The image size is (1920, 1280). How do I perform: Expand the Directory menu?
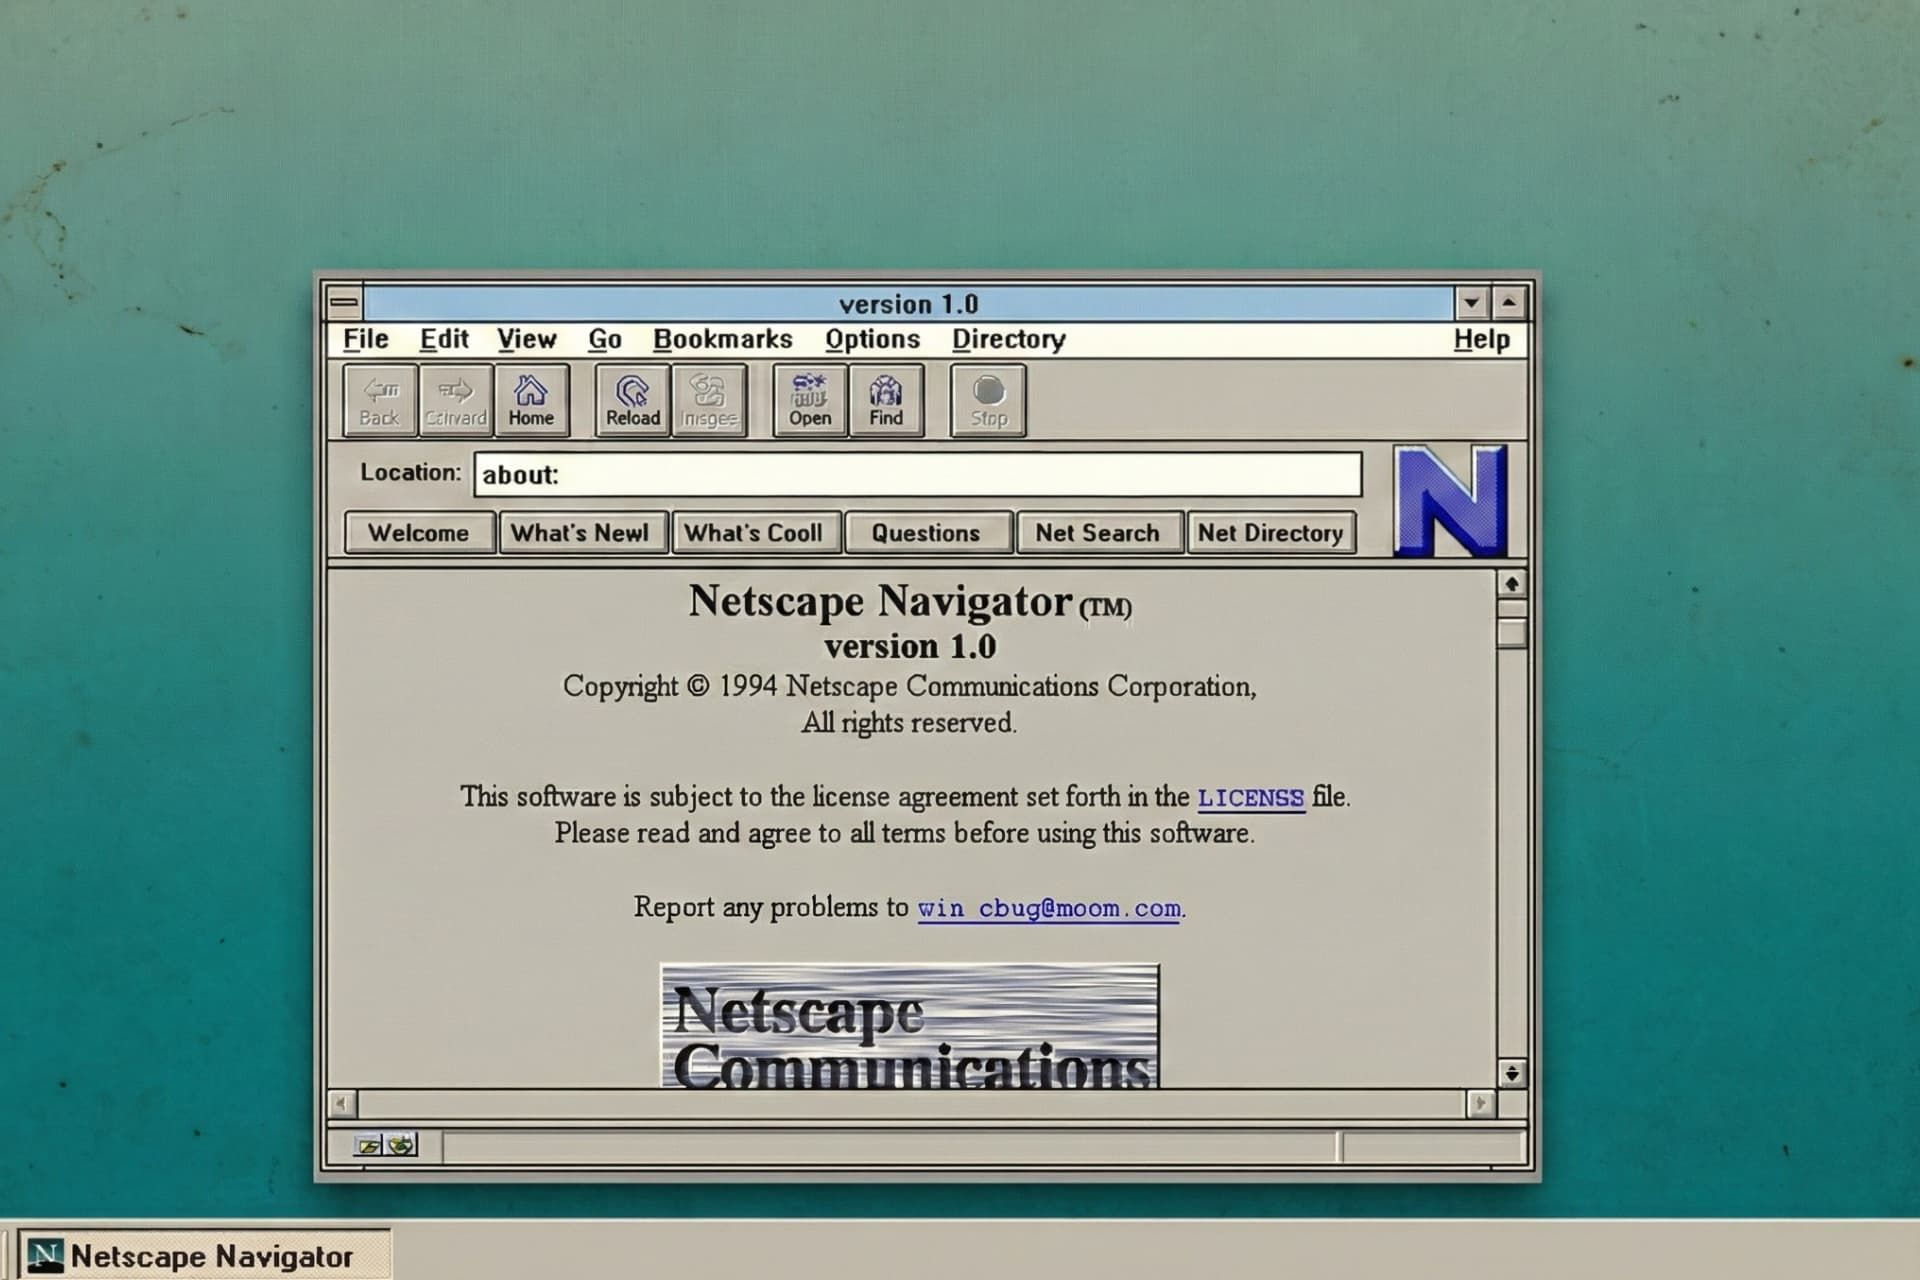[1008, 340]
